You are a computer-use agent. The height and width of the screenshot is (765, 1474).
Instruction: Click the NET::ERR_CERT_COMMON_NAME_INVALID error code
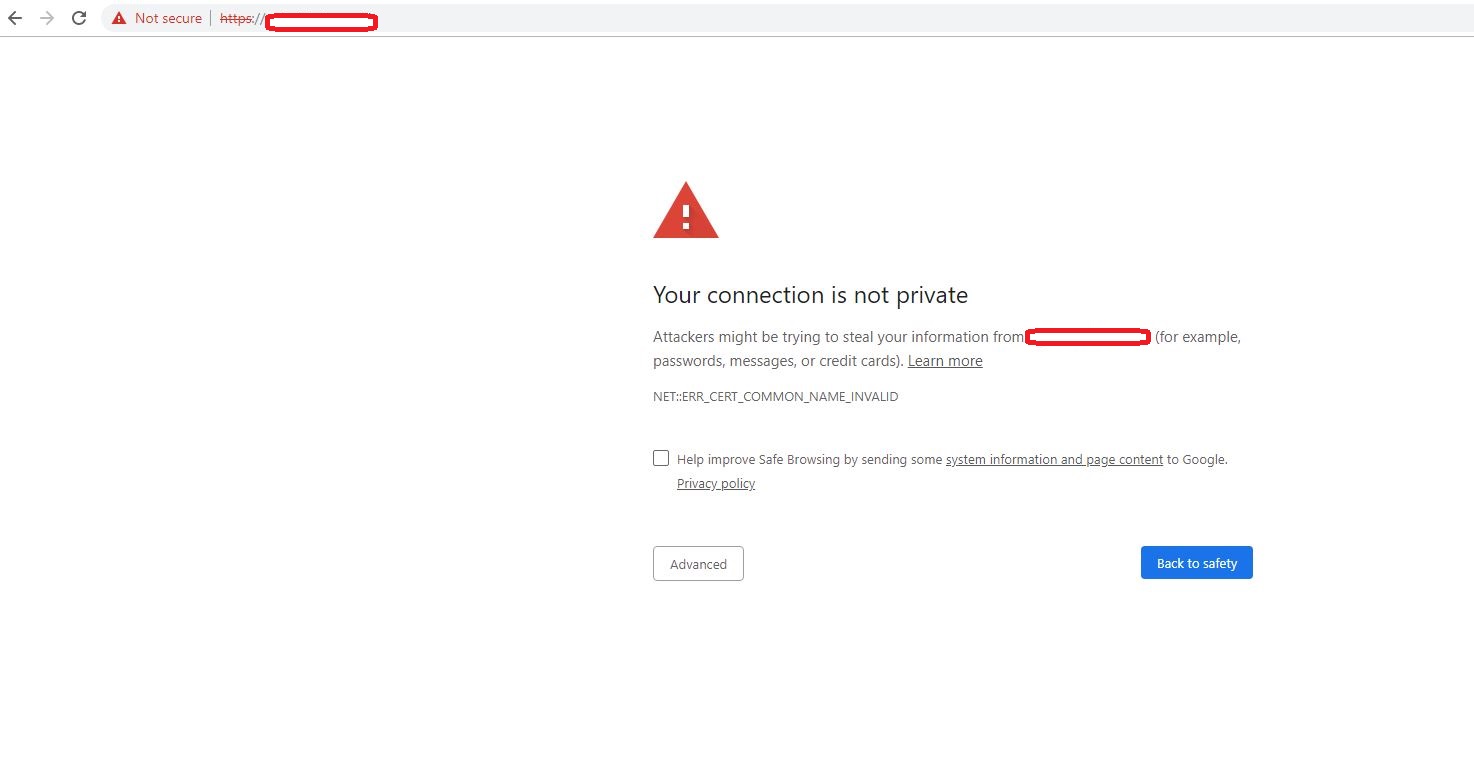click(775, 397)
